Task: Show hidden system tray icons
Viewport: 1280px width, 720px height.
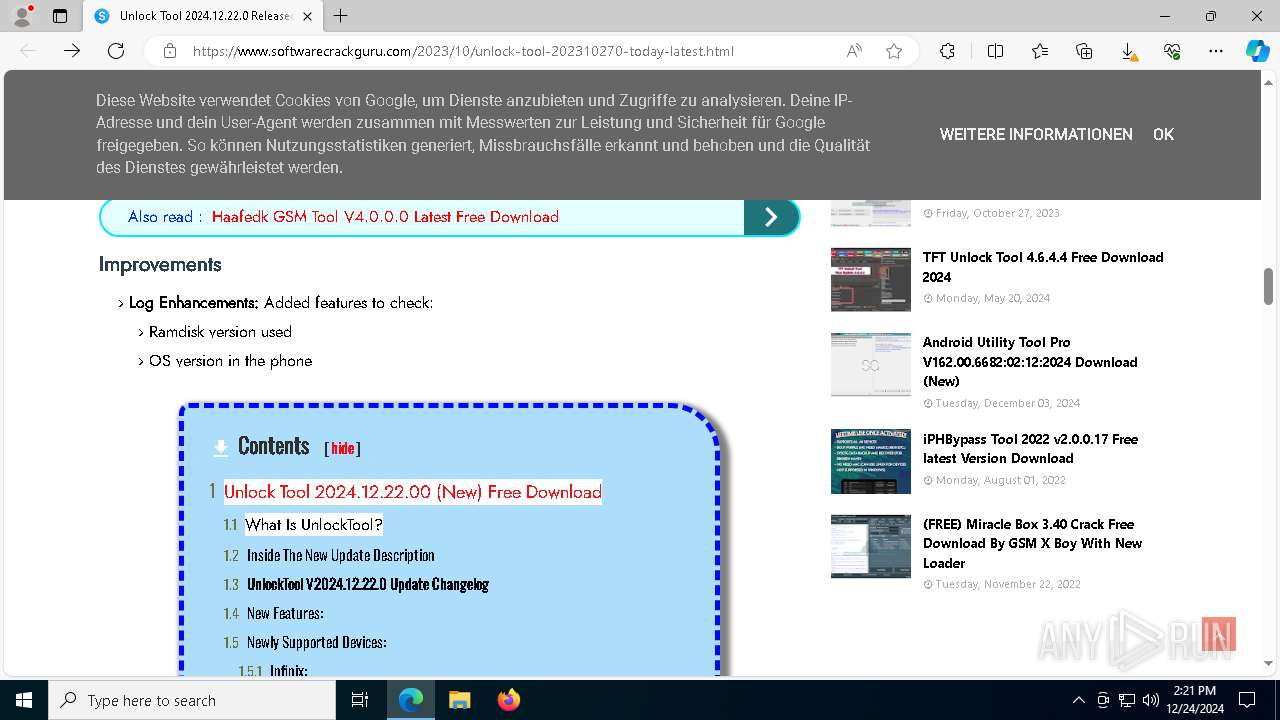Action: tap(1078, 700)
